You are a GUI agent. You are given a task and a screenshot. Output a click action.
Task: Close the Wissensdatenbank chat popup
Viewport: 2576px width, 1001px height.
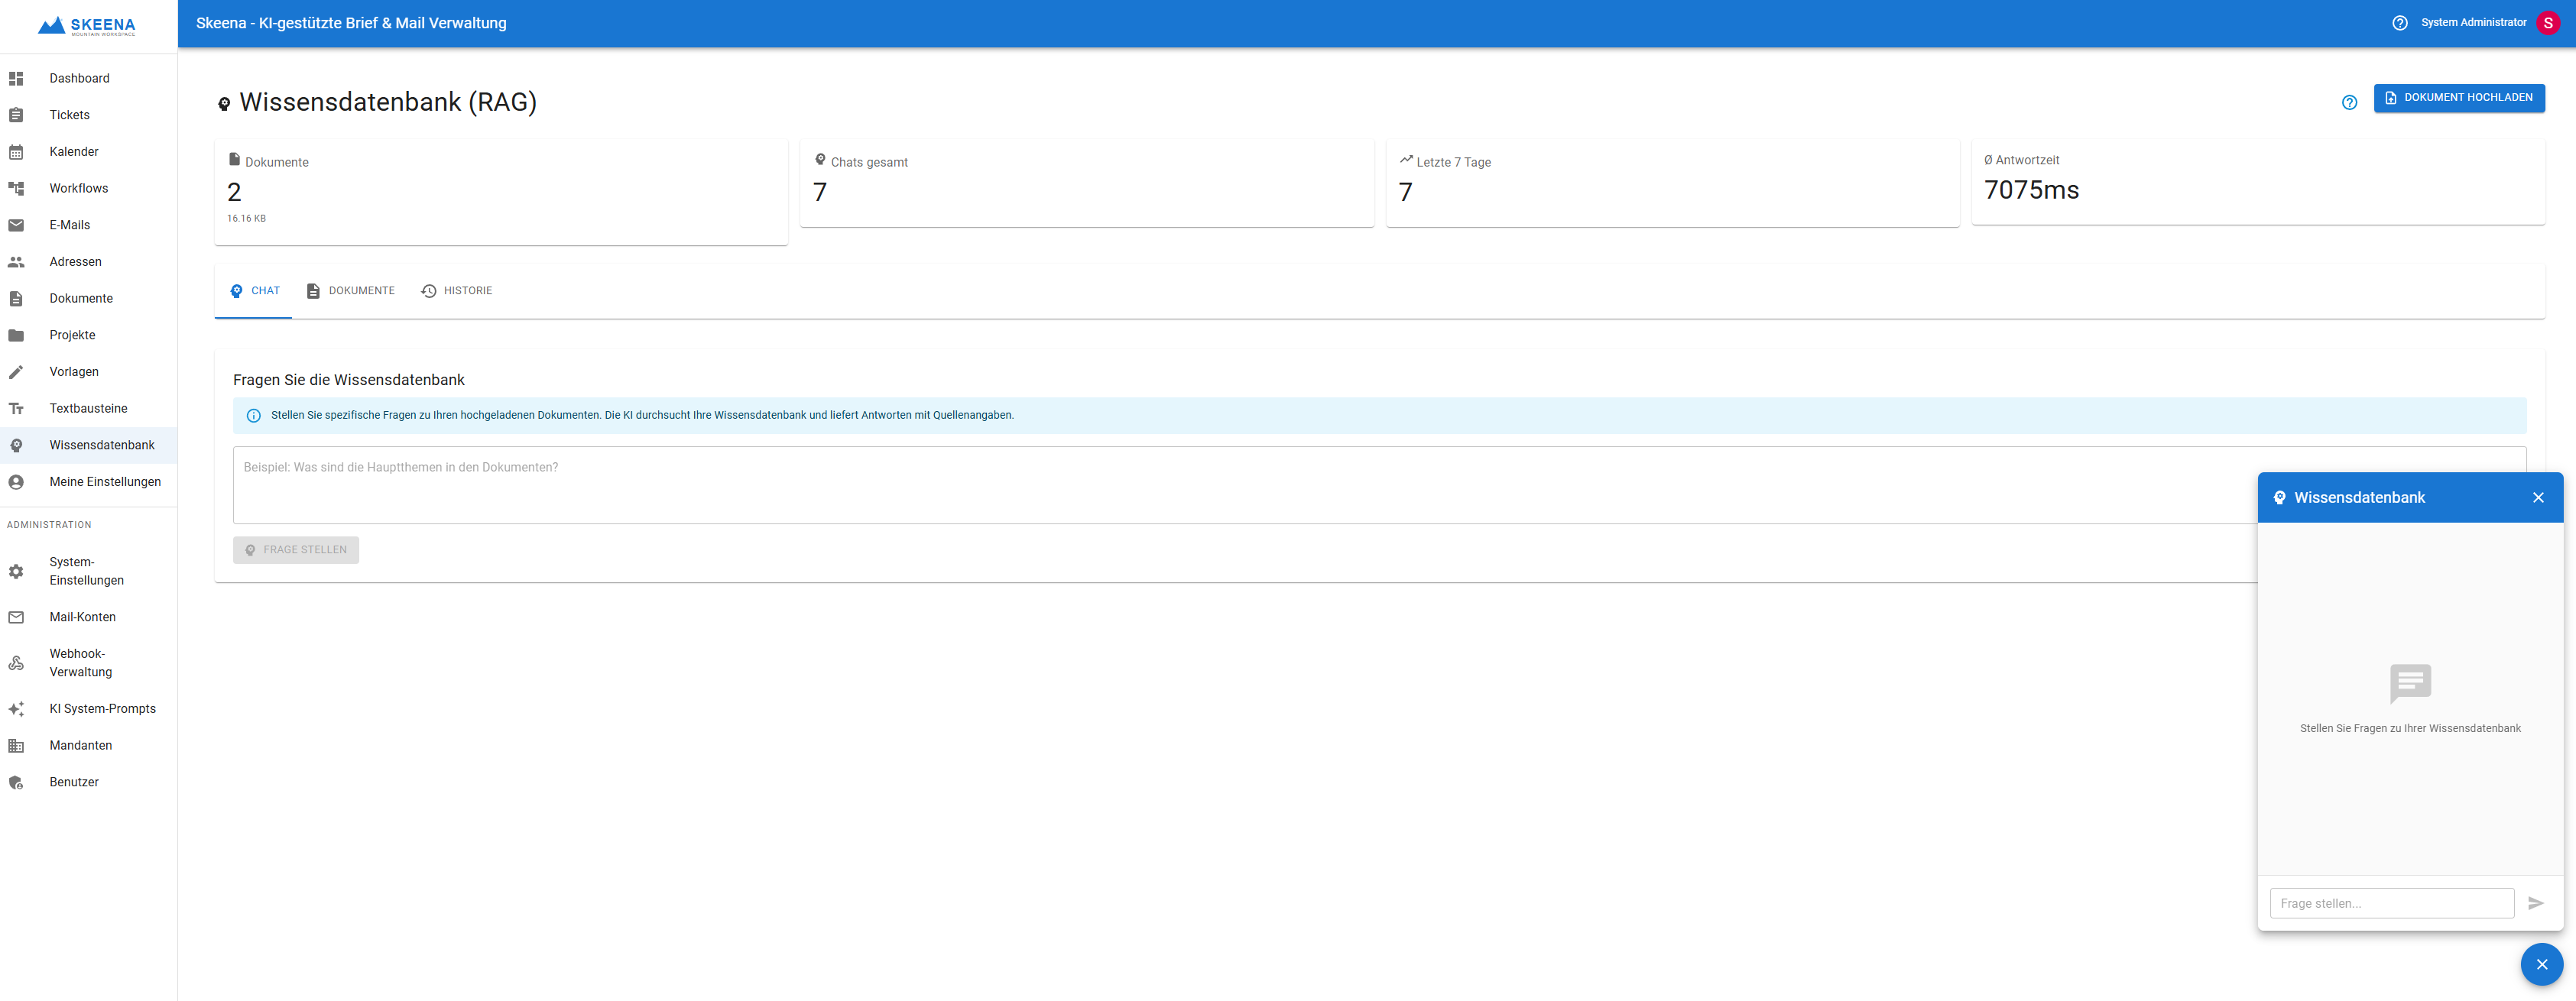pos(2537,498)
